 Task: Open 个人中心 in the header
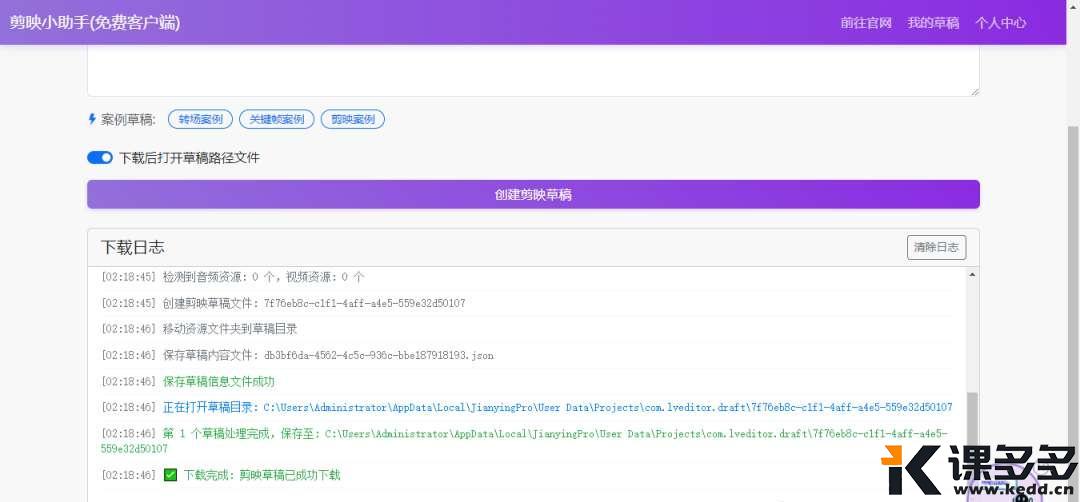pos(1000,23)
